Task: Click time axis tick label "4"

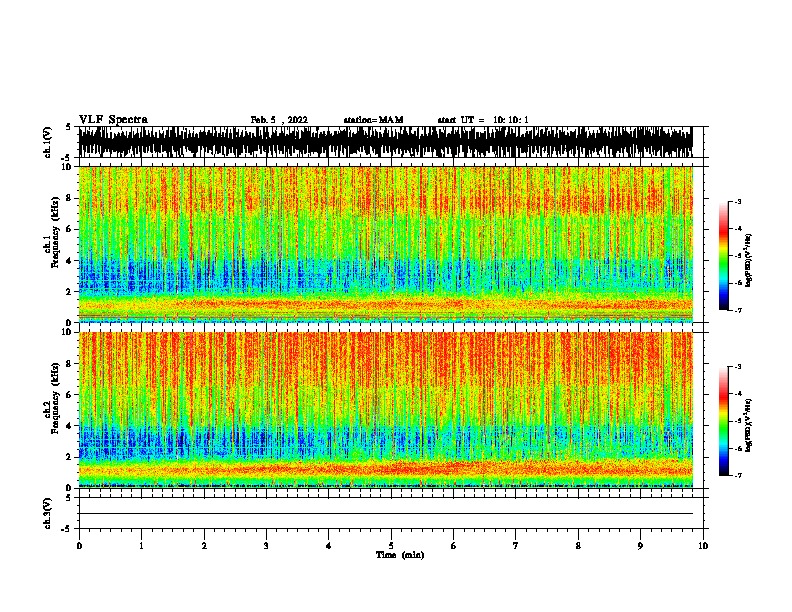Action: (x=329, y=546)
